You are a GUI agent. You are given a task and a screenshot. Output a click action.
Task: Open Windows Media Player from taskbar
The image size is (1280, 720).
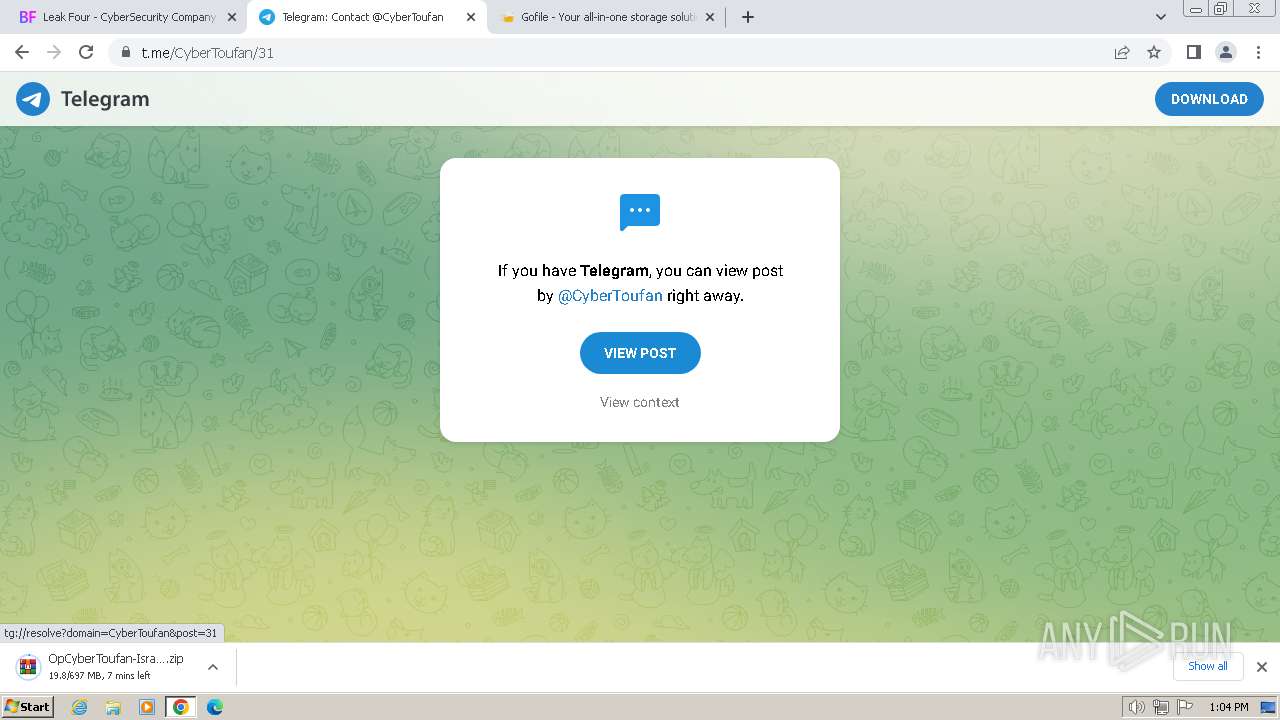[x=147, y=707]
